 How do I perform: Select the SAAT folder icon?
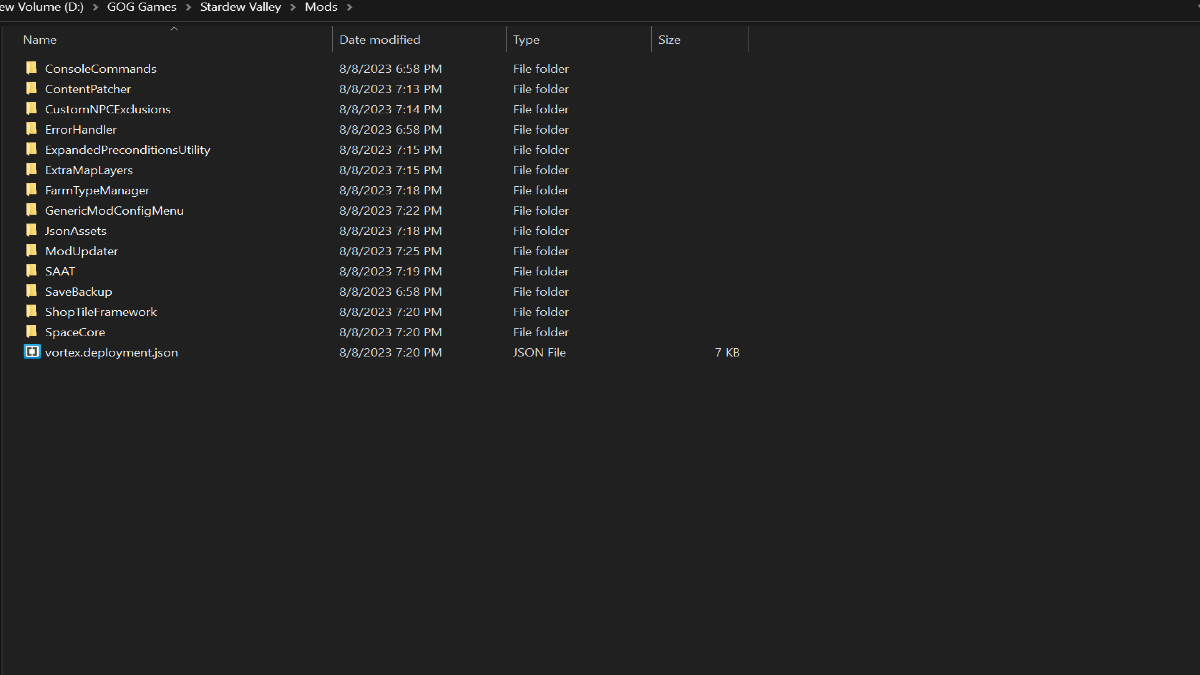pos(32,271)
